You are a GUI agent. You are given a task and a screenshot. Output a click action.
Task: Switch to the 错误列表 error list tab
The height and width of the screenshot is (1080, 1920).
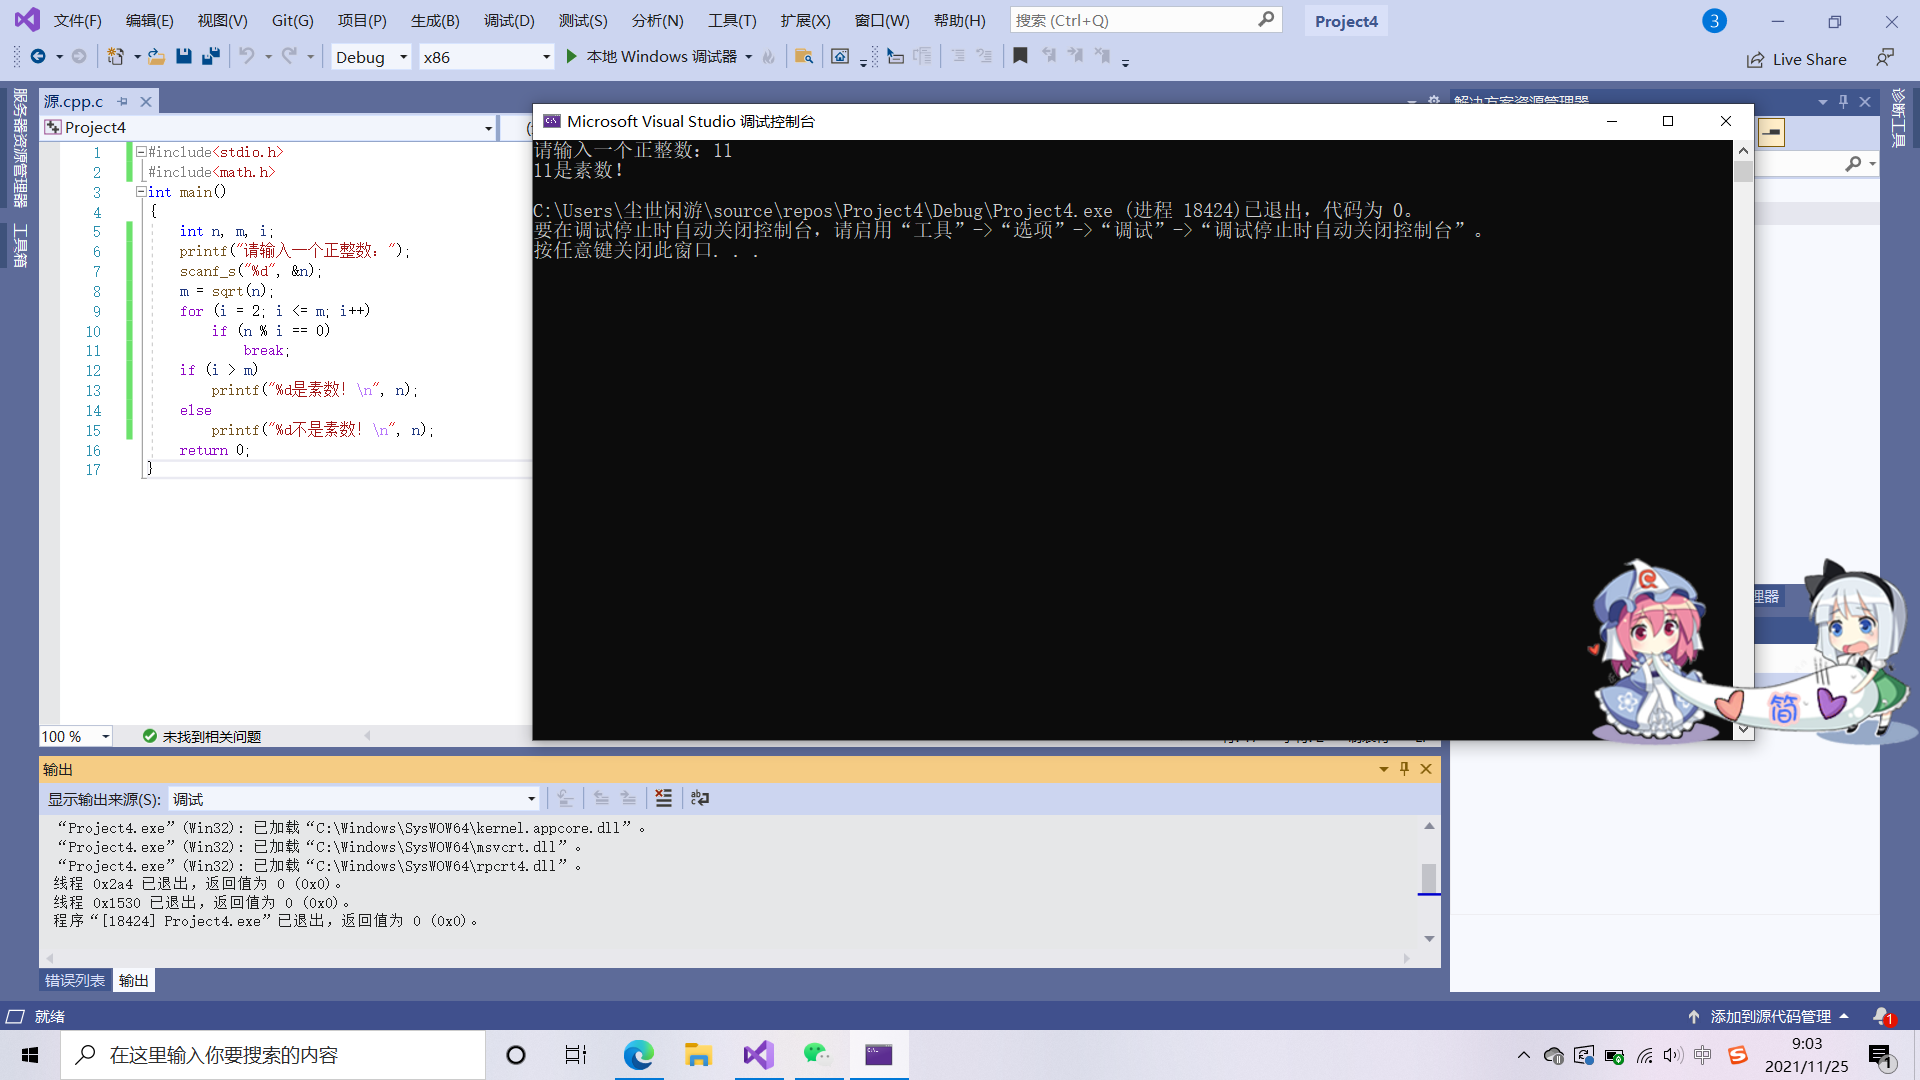(x=75, y=980)
